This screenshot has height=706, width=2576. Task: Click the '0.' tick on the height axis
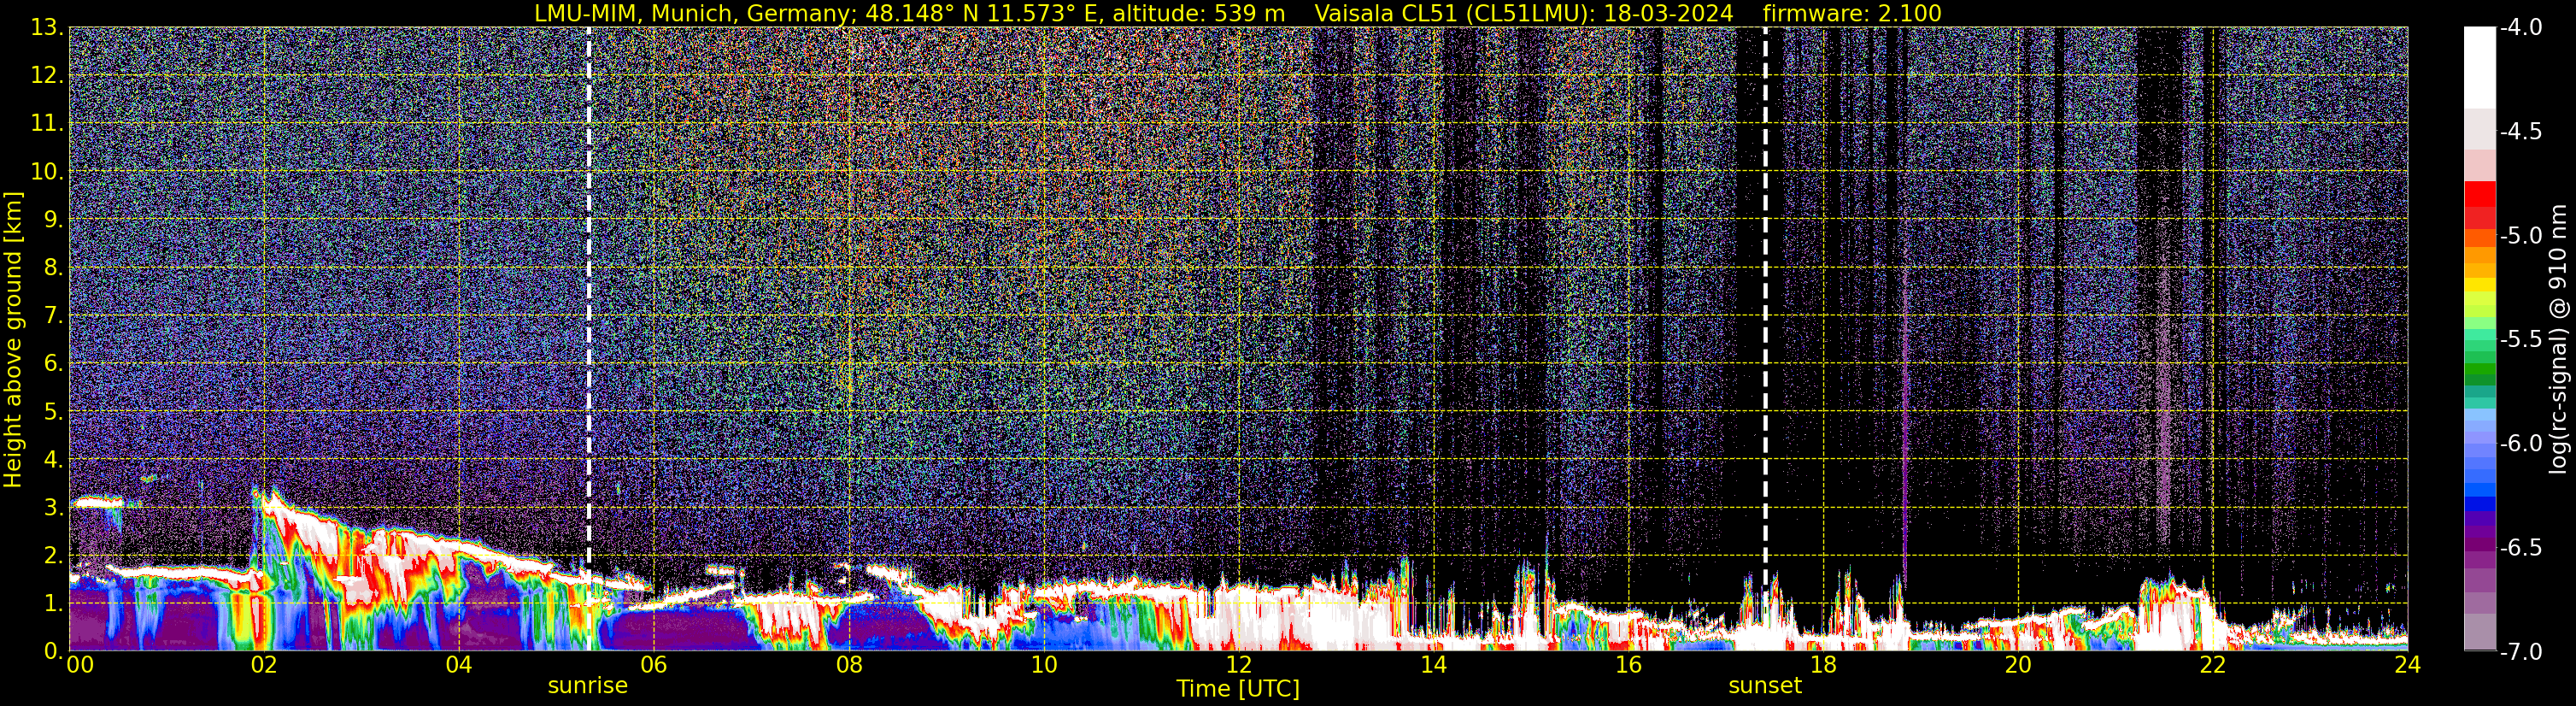pos(54,651)
